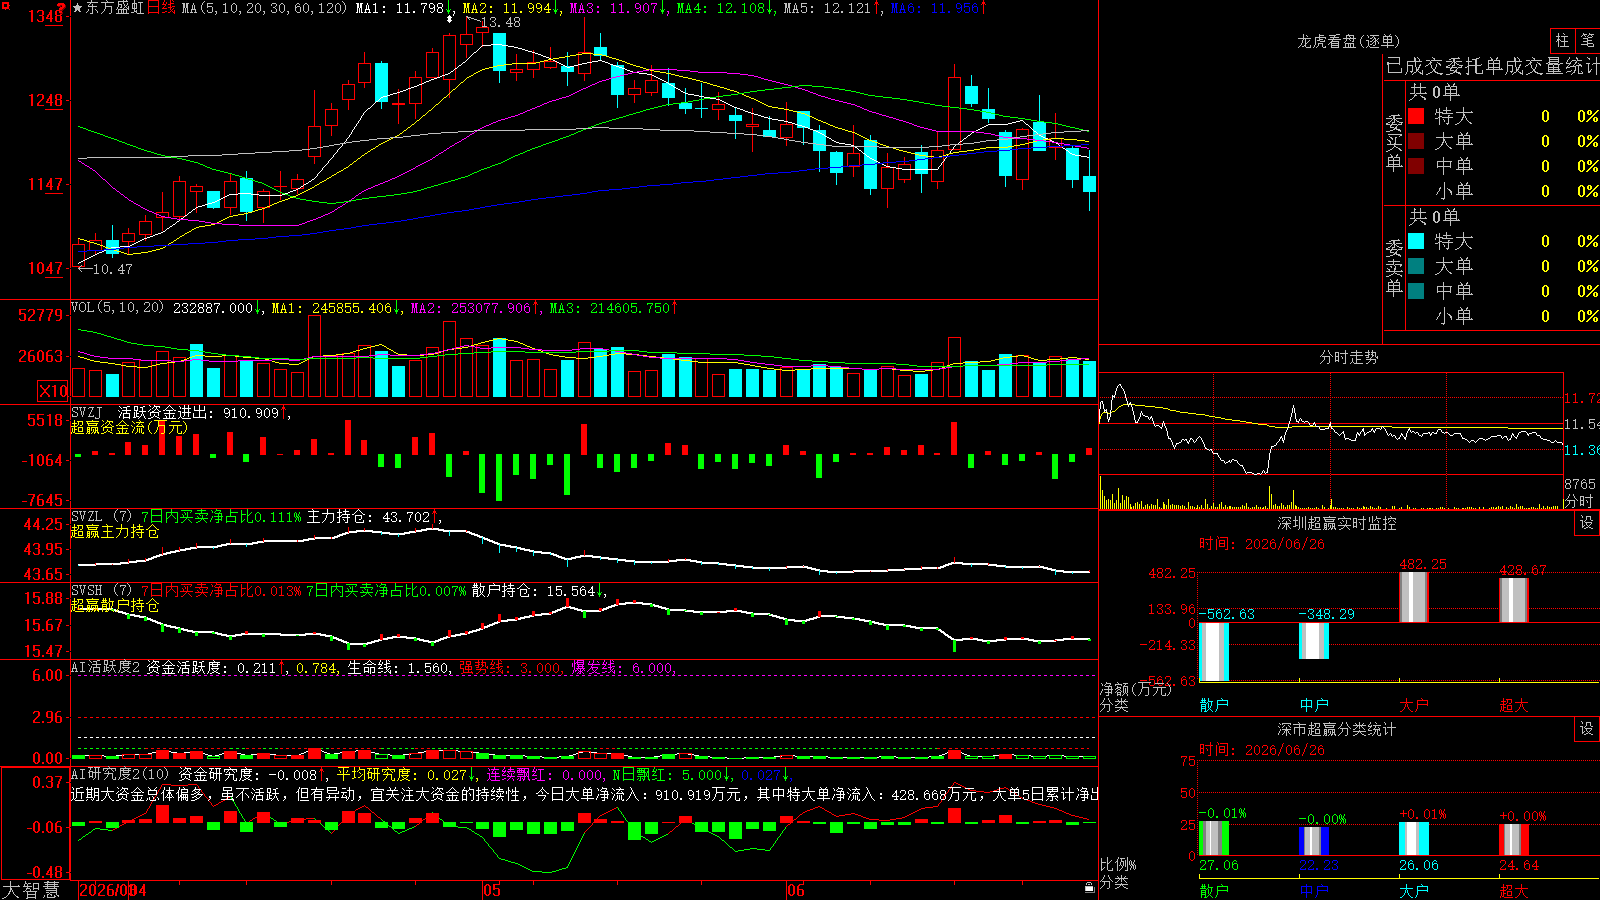Click the 05 month marker on the time axis
The height and width of the screenshot is (900, 1600).
[491, 890]
